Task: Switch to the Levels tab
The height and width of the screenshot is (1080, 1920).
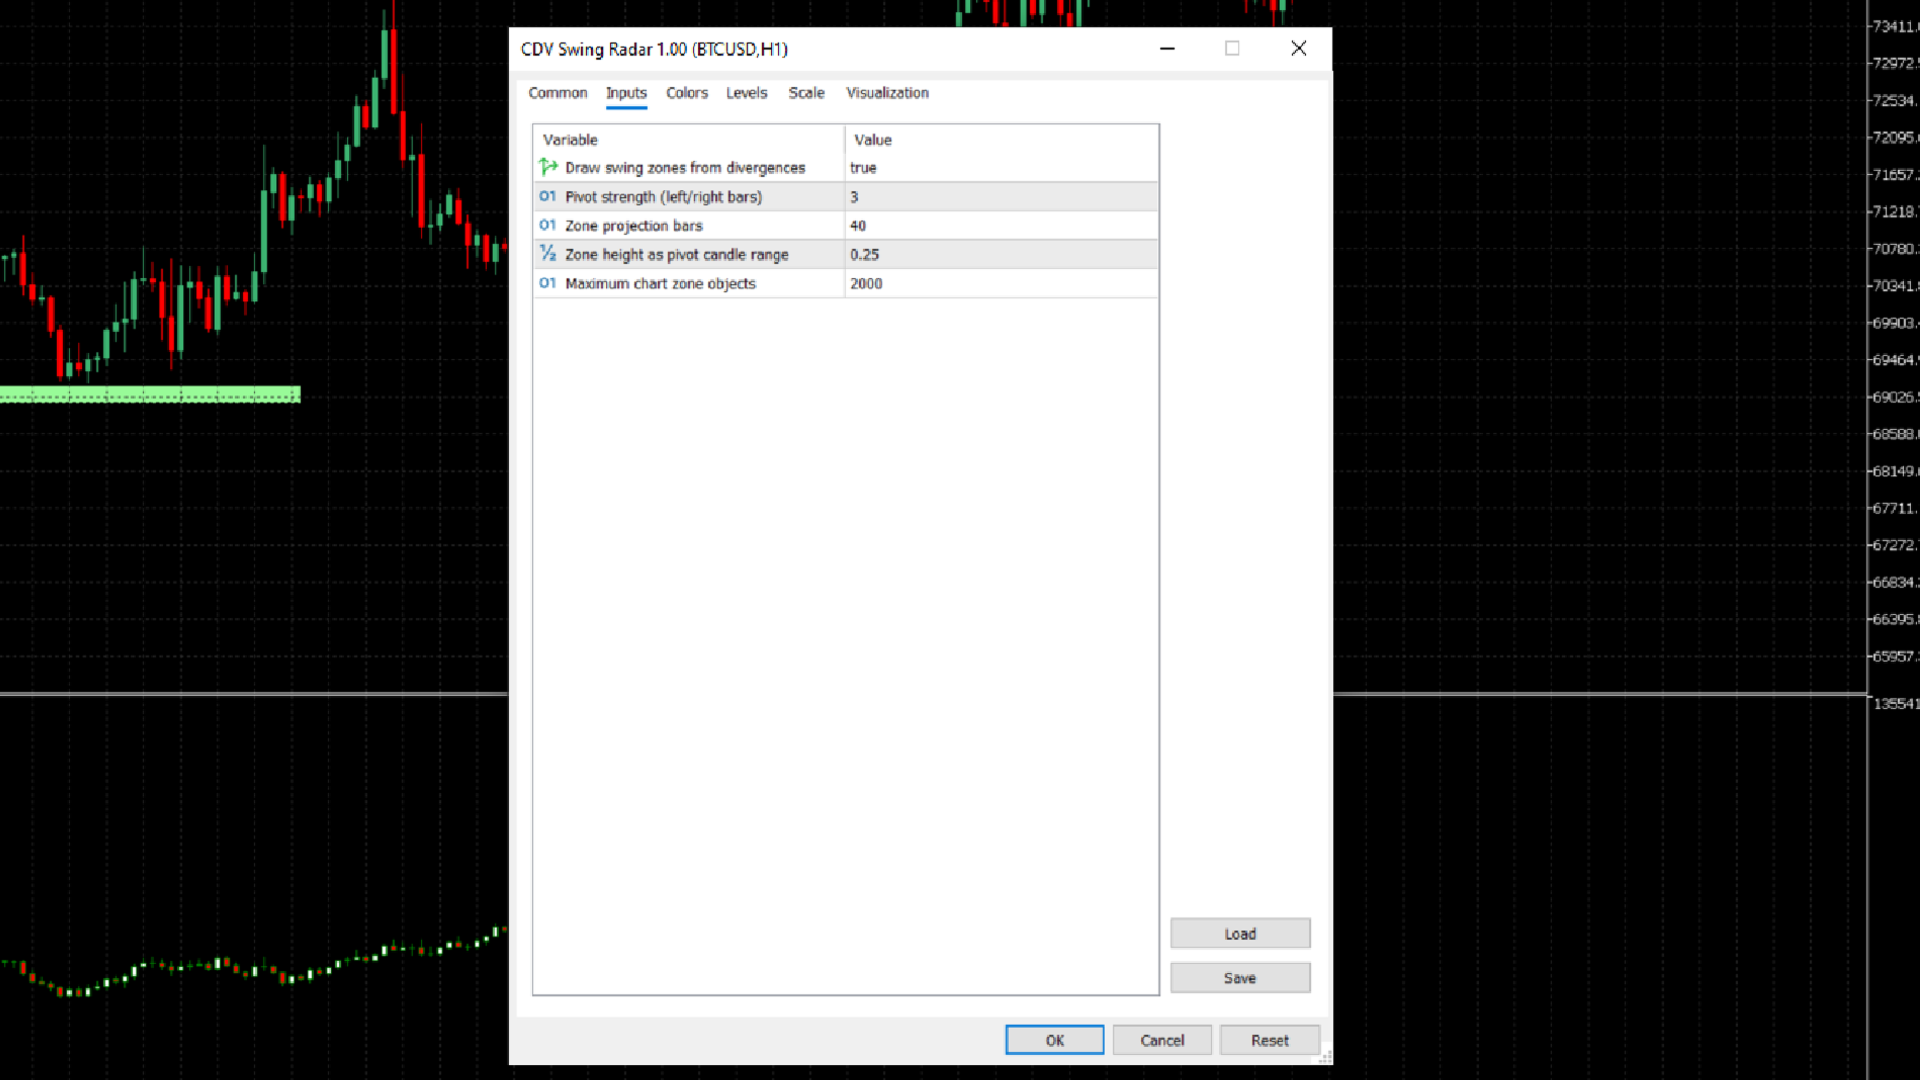Action: [x=746, y=93]
